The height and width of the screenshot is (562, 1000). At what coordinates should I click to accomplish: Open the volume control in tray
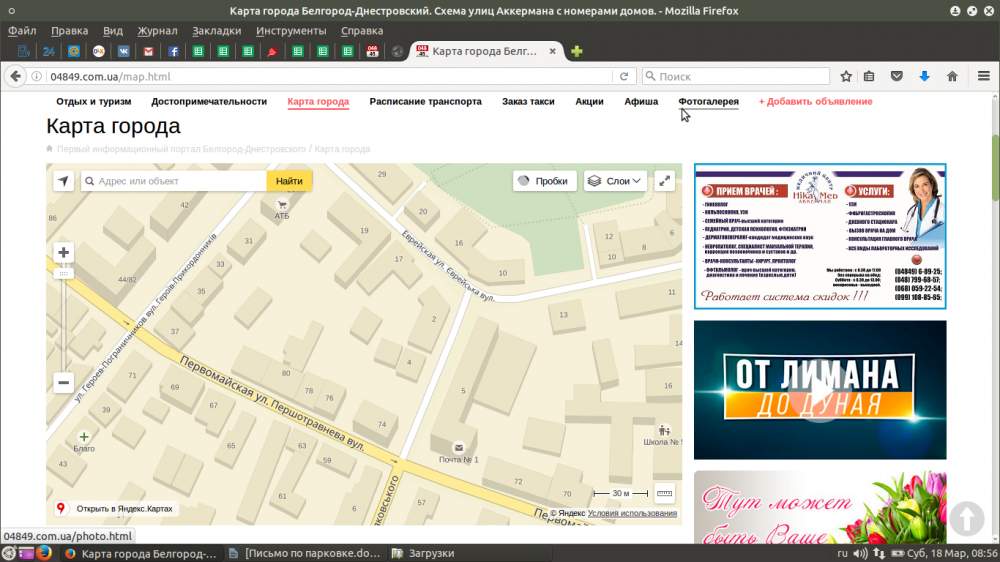tap(860, 553)
